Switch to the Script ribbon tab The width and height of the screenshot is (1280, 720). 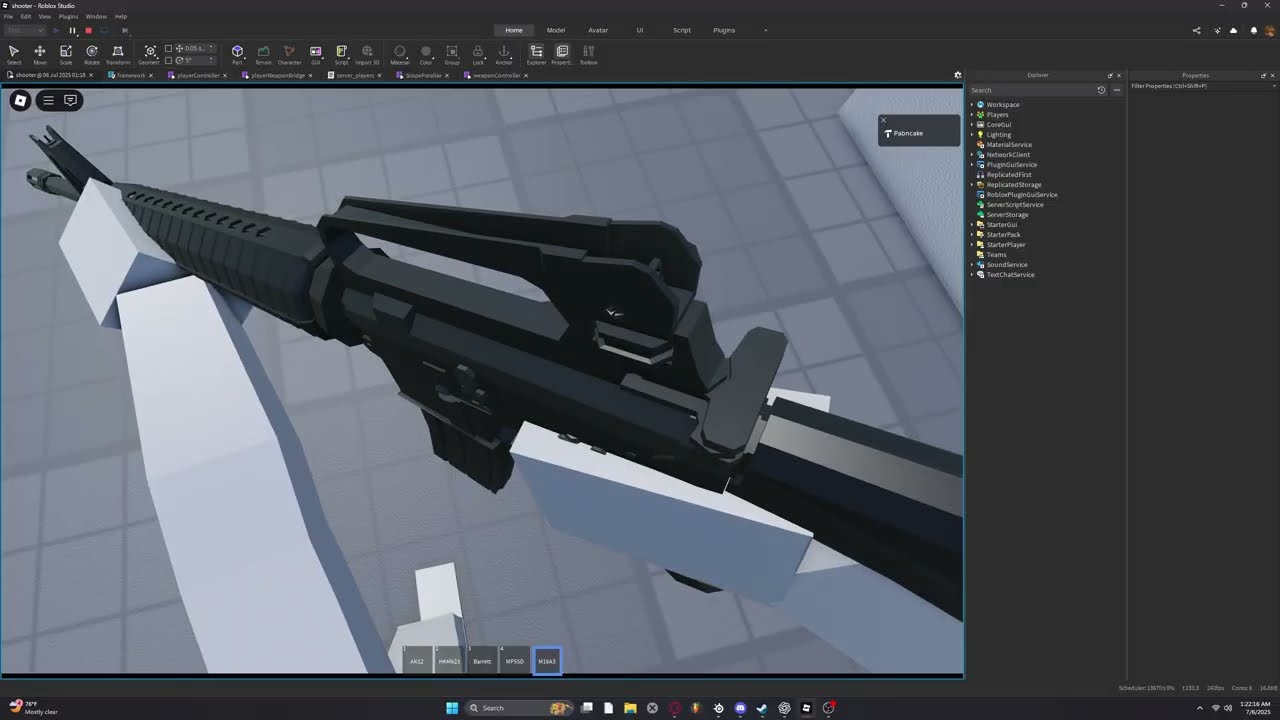click(682, 30)
